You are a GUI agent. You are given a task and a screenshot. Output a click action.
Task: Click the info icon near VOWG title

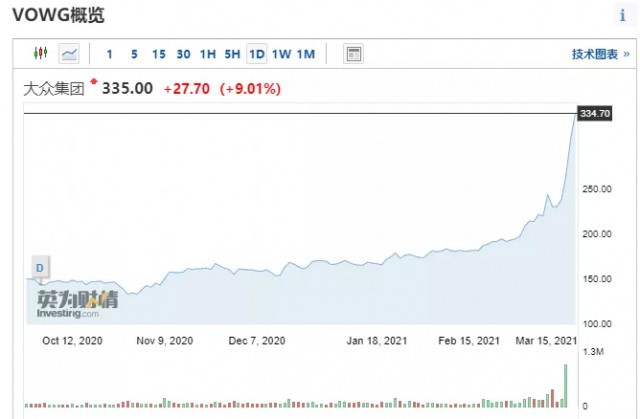coord(623,16)
